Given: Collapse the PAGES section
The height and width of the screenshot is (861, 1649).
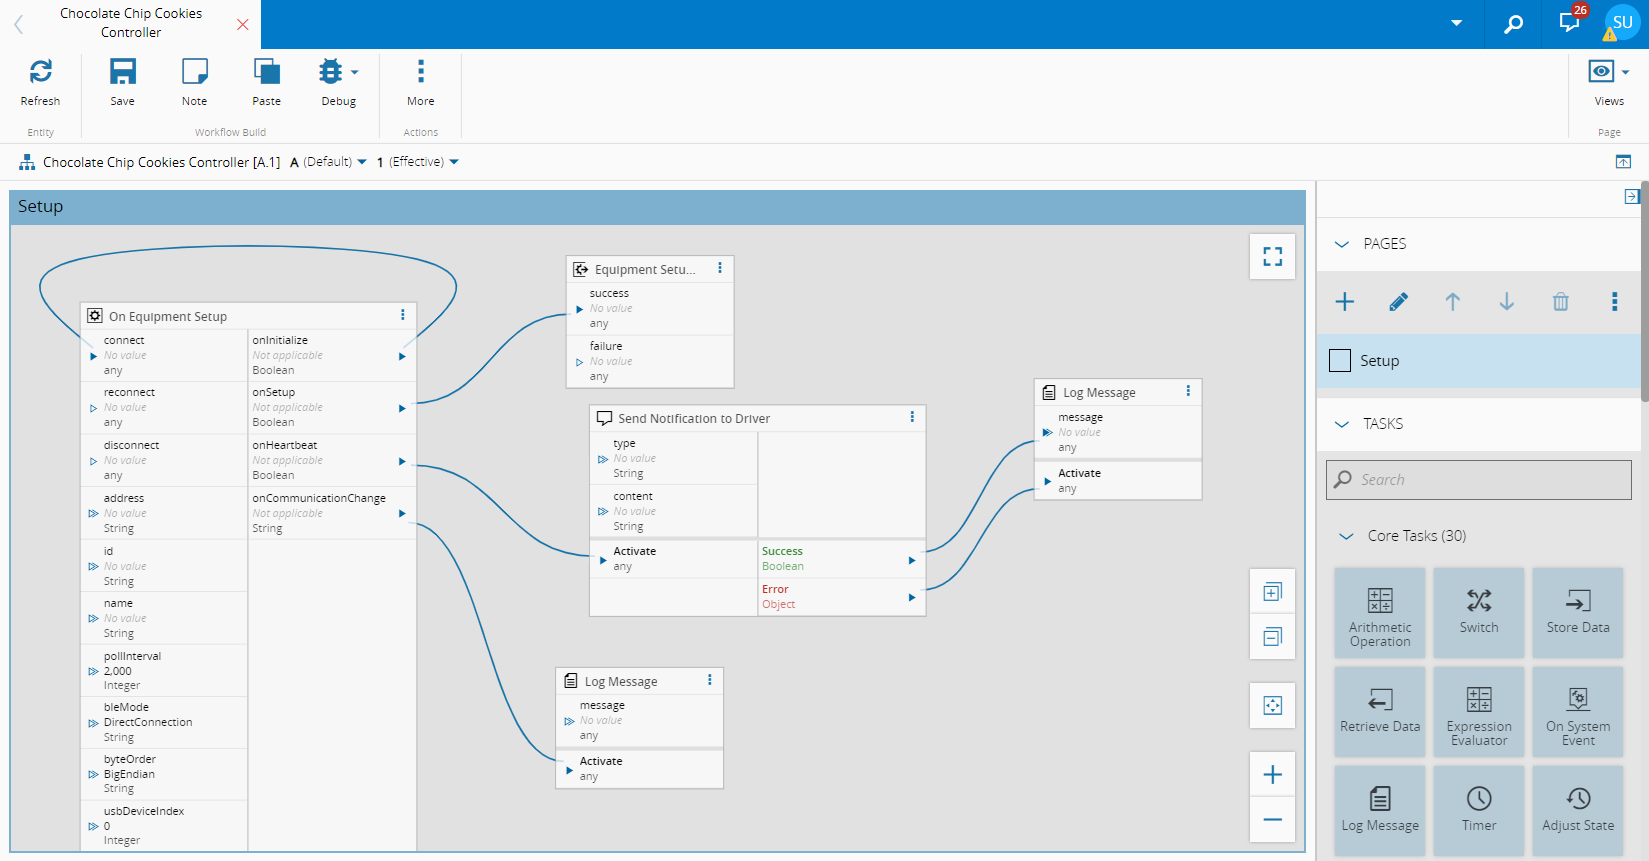Looking at the screenshot, I should (x=1342, y=244).
